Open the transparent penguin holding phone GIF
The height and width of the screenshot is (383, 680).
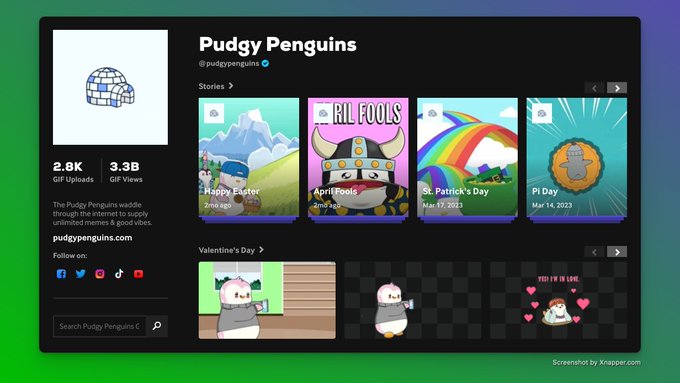(413, 300)
